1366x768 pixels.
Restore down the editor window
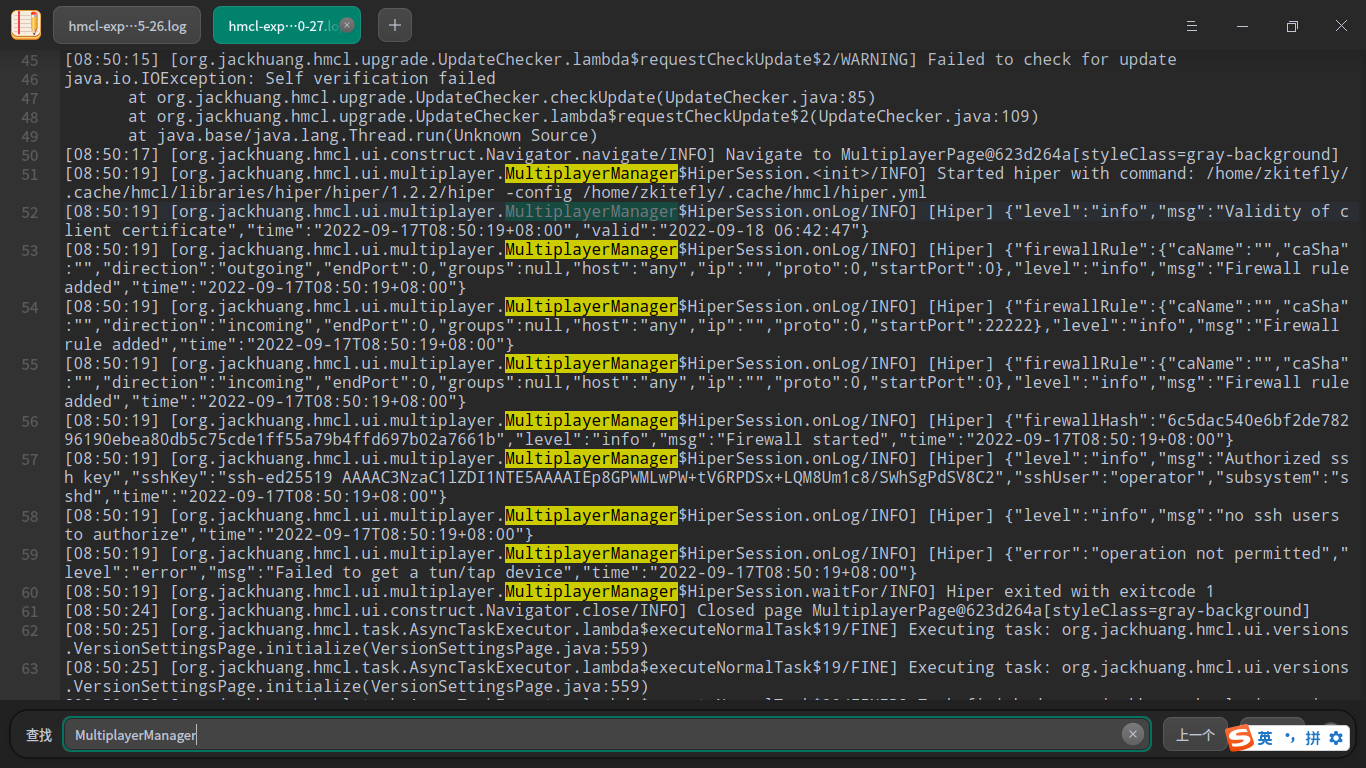tap(1292, 26)
